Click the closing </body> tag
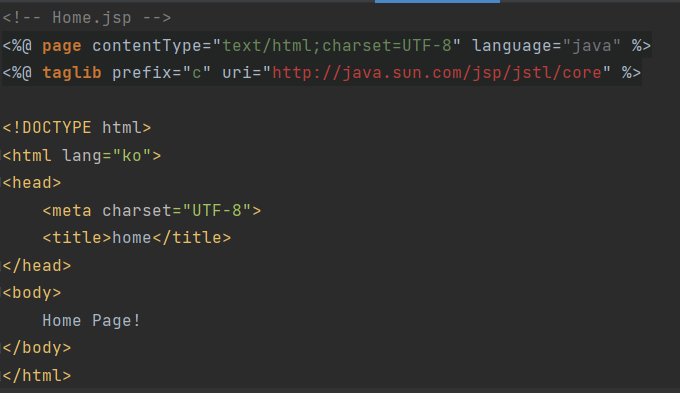This screenshot has height=393, width=680. (37, 348)
